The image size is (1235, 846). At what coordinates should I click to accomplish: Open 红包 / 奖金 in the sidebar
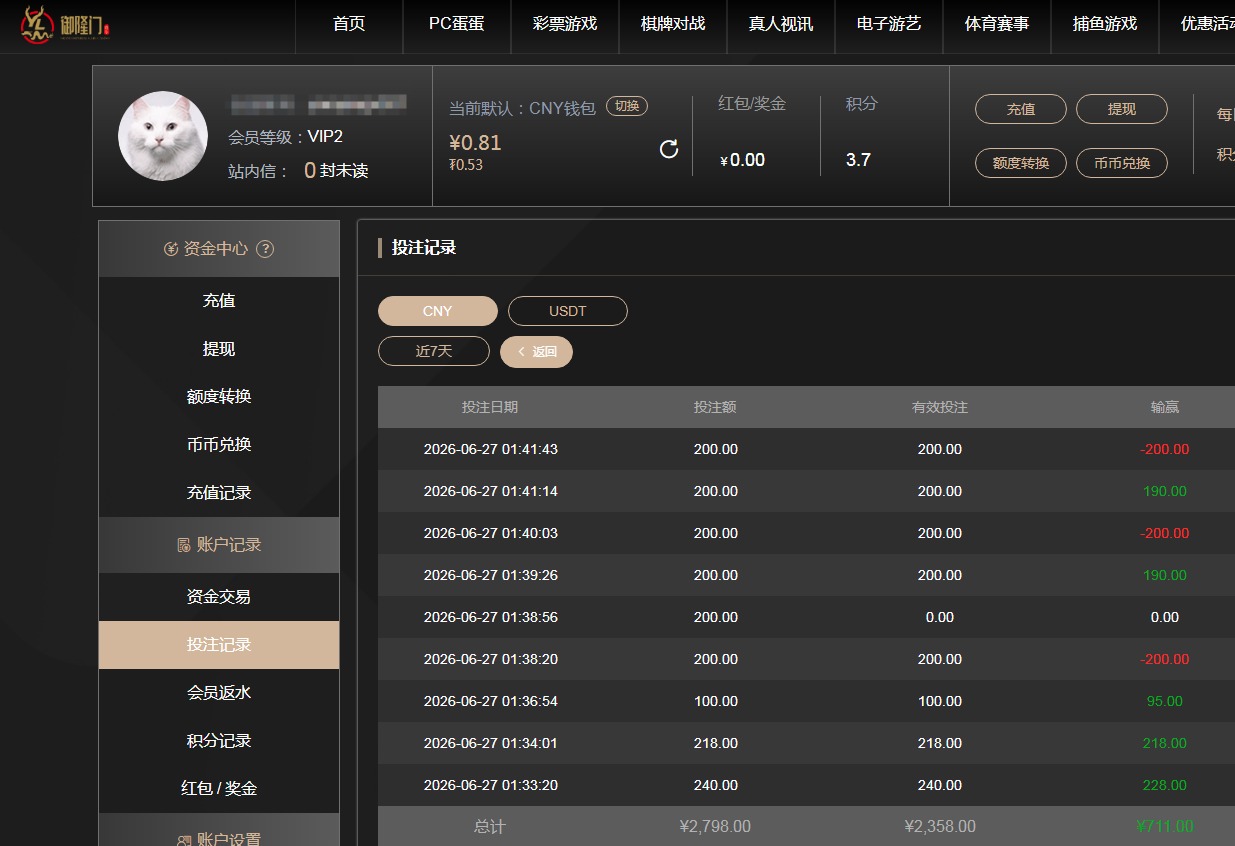click(x=219, y=789)
